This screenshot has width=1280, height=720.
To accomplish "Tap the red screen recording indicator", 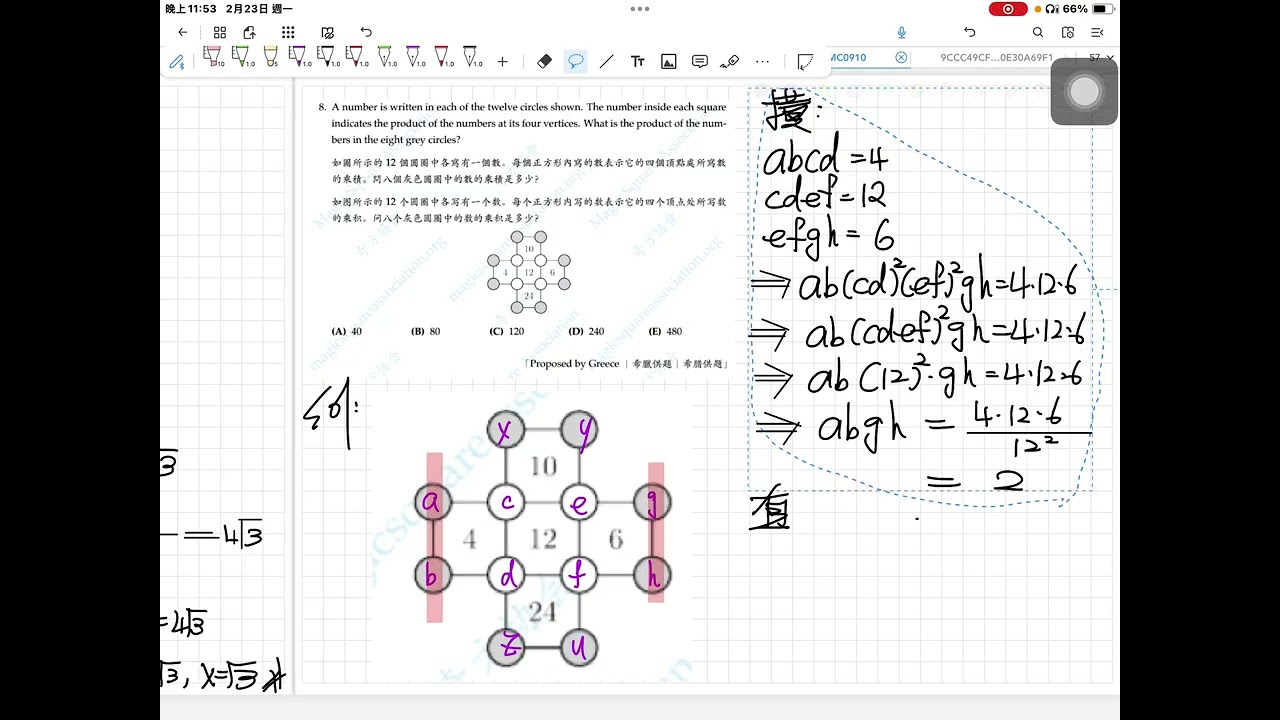I will 1008,9.
